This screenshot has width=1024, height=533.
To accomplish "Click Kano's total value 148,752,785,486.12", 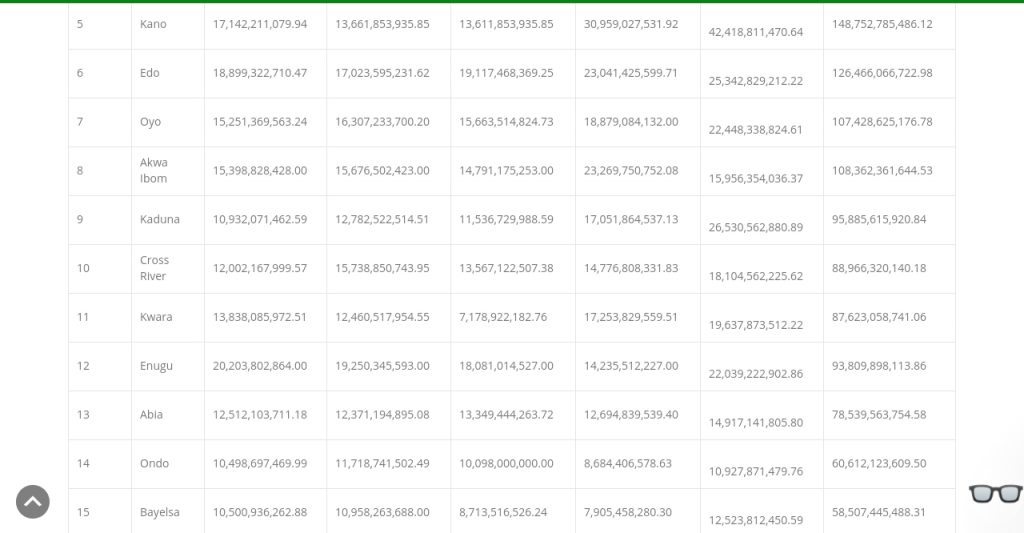I will coord(882,24).
